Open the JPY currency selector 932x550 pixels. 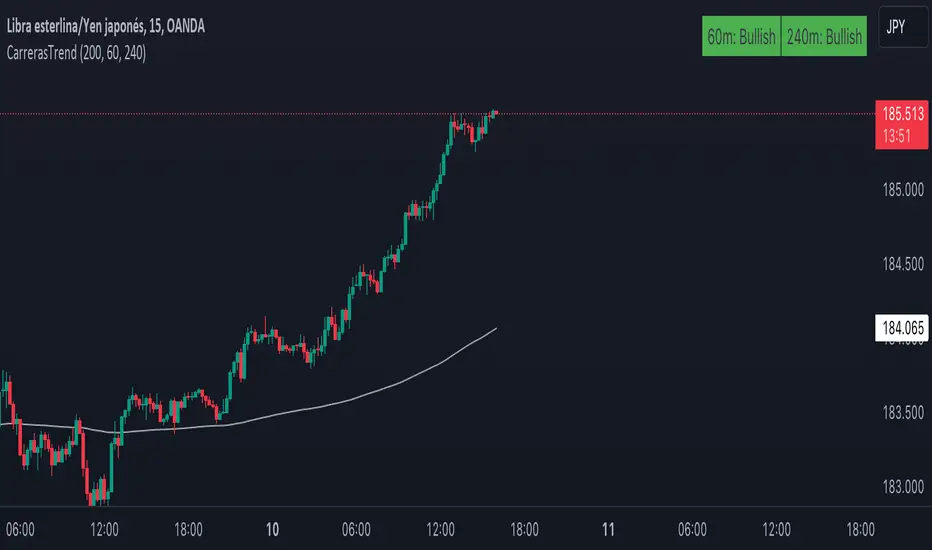(895, 31)
